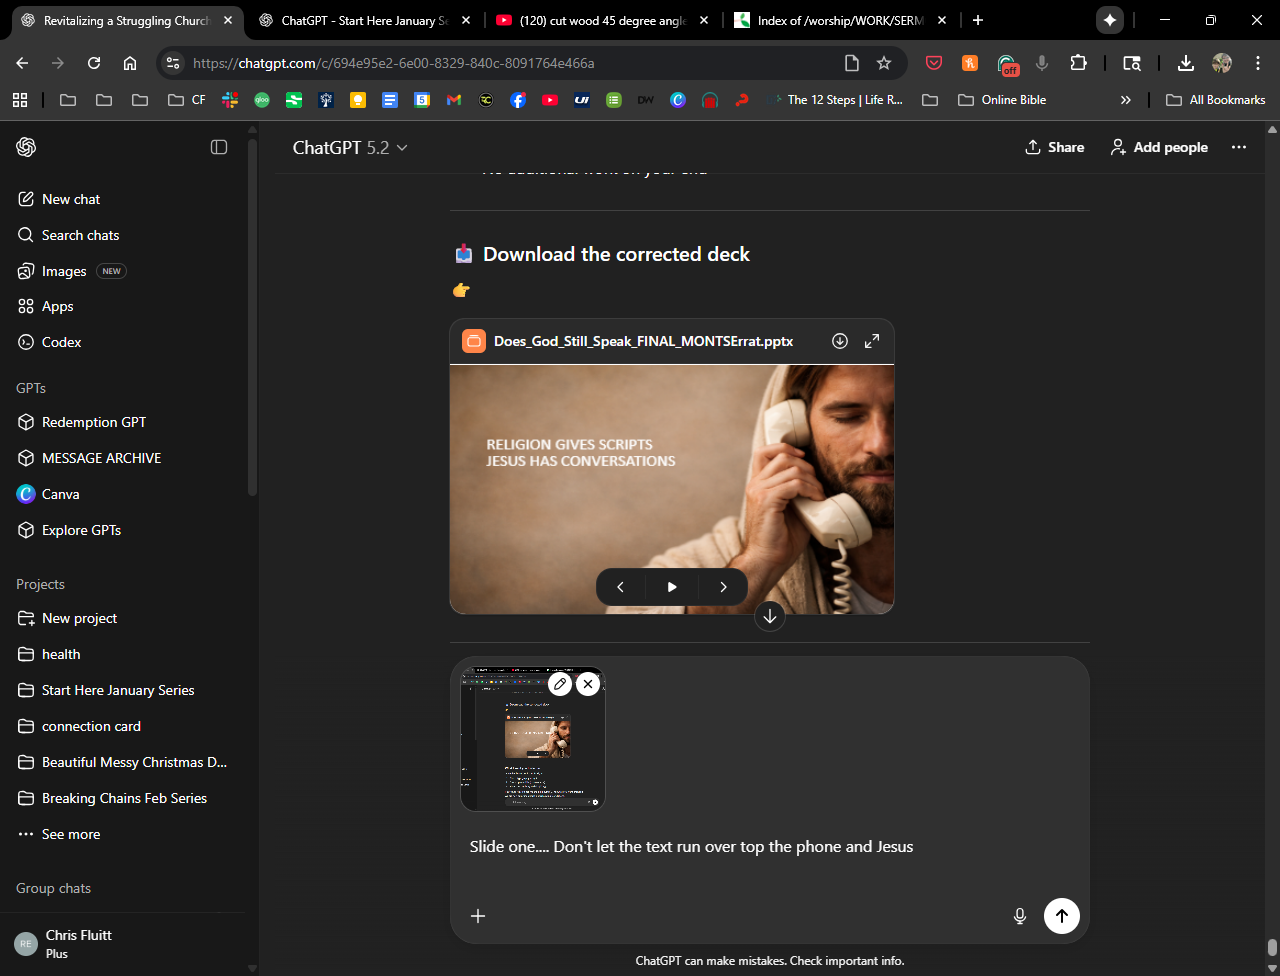Open Search chats in sidebar
Image resolution: width=1280 pixels, height=976 pixels.
coord(80,235)
